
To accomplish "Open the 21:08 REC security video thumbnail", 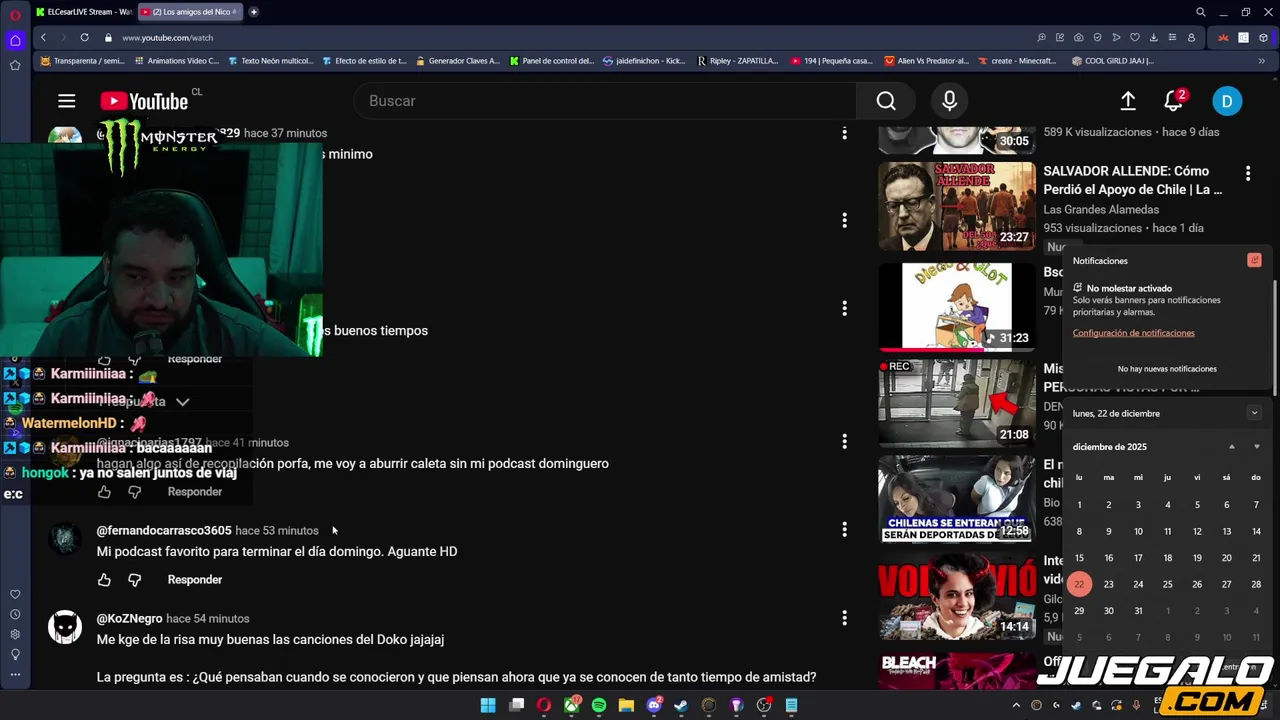I will click(x=957, y=402).
